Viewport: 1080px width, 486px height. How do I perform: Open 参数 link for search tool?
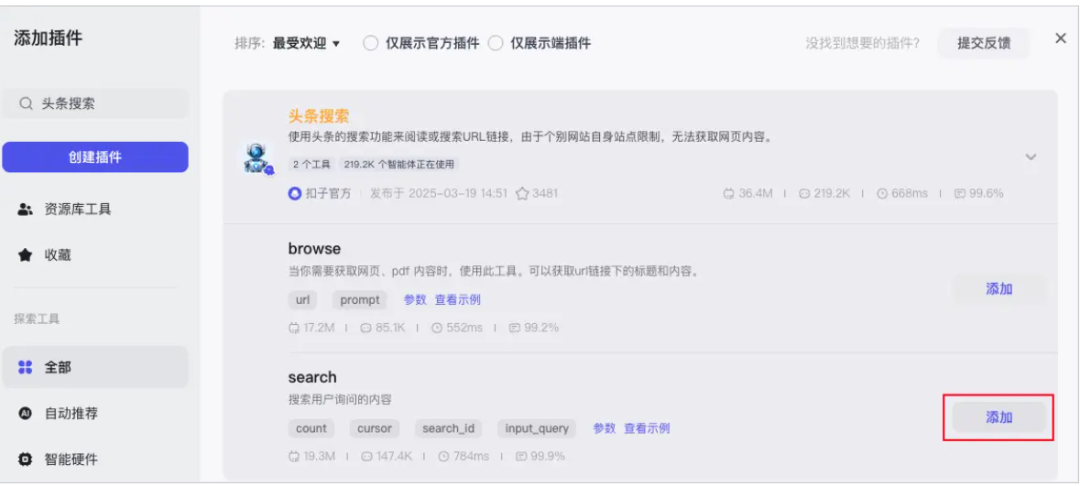click(604, 428)
